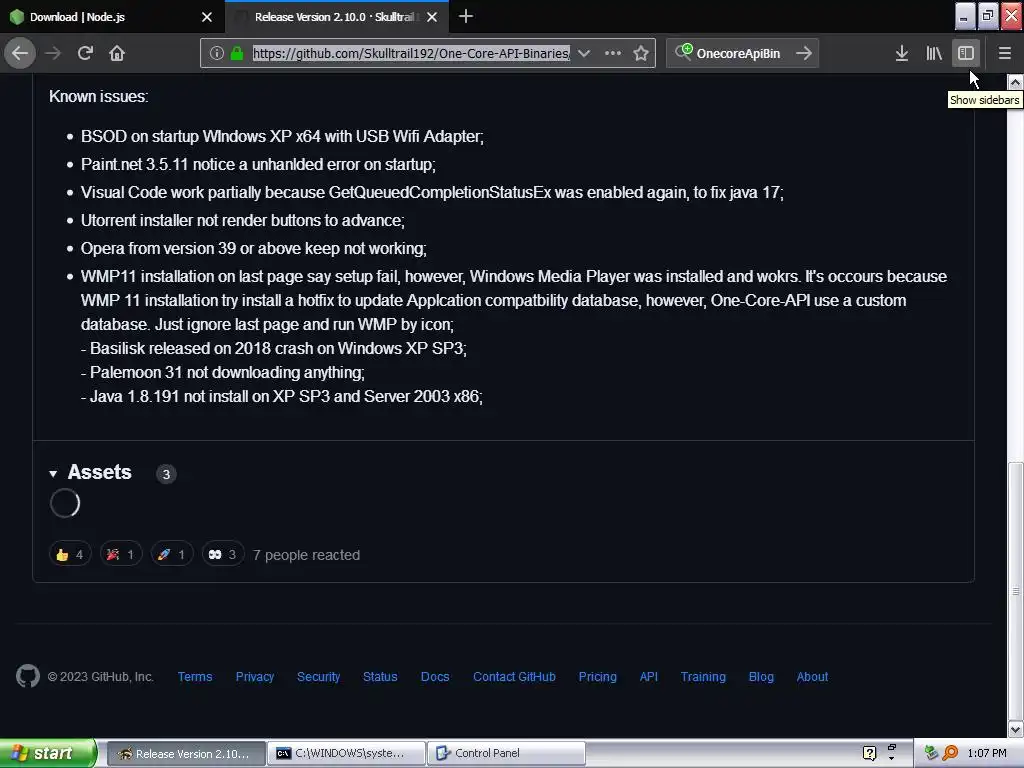
Task: Click the eyes reaction button
Action: pyautogui.click(x=223, y=554)
